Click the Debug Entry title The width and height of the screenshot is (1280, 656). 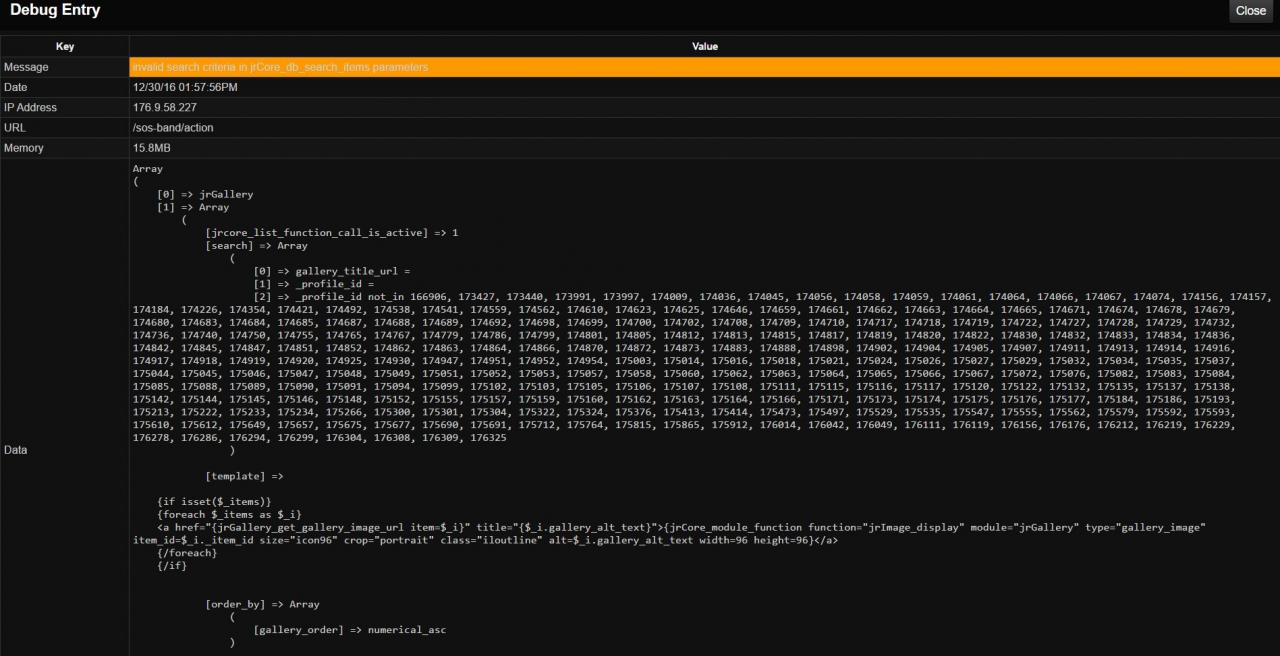coord(55,10)
